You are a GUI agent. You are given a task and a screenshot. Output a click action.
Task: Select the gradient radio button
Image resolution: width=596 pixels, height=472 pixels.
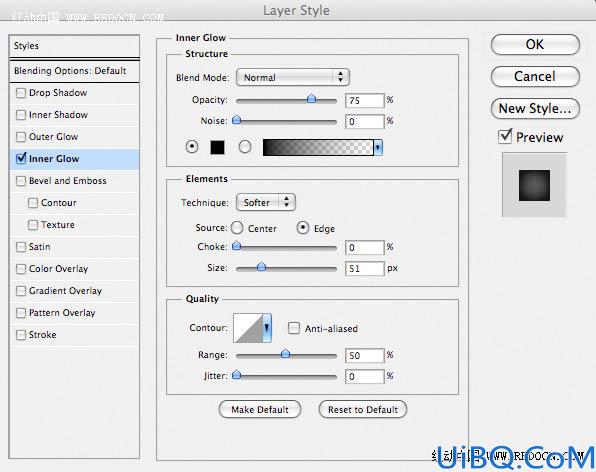click(x=245, y=147)
